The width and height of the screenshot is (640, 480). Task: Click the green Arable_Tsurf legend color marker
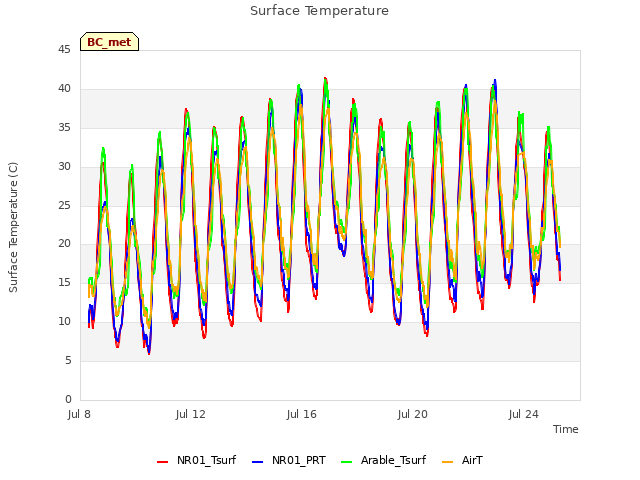346,462
